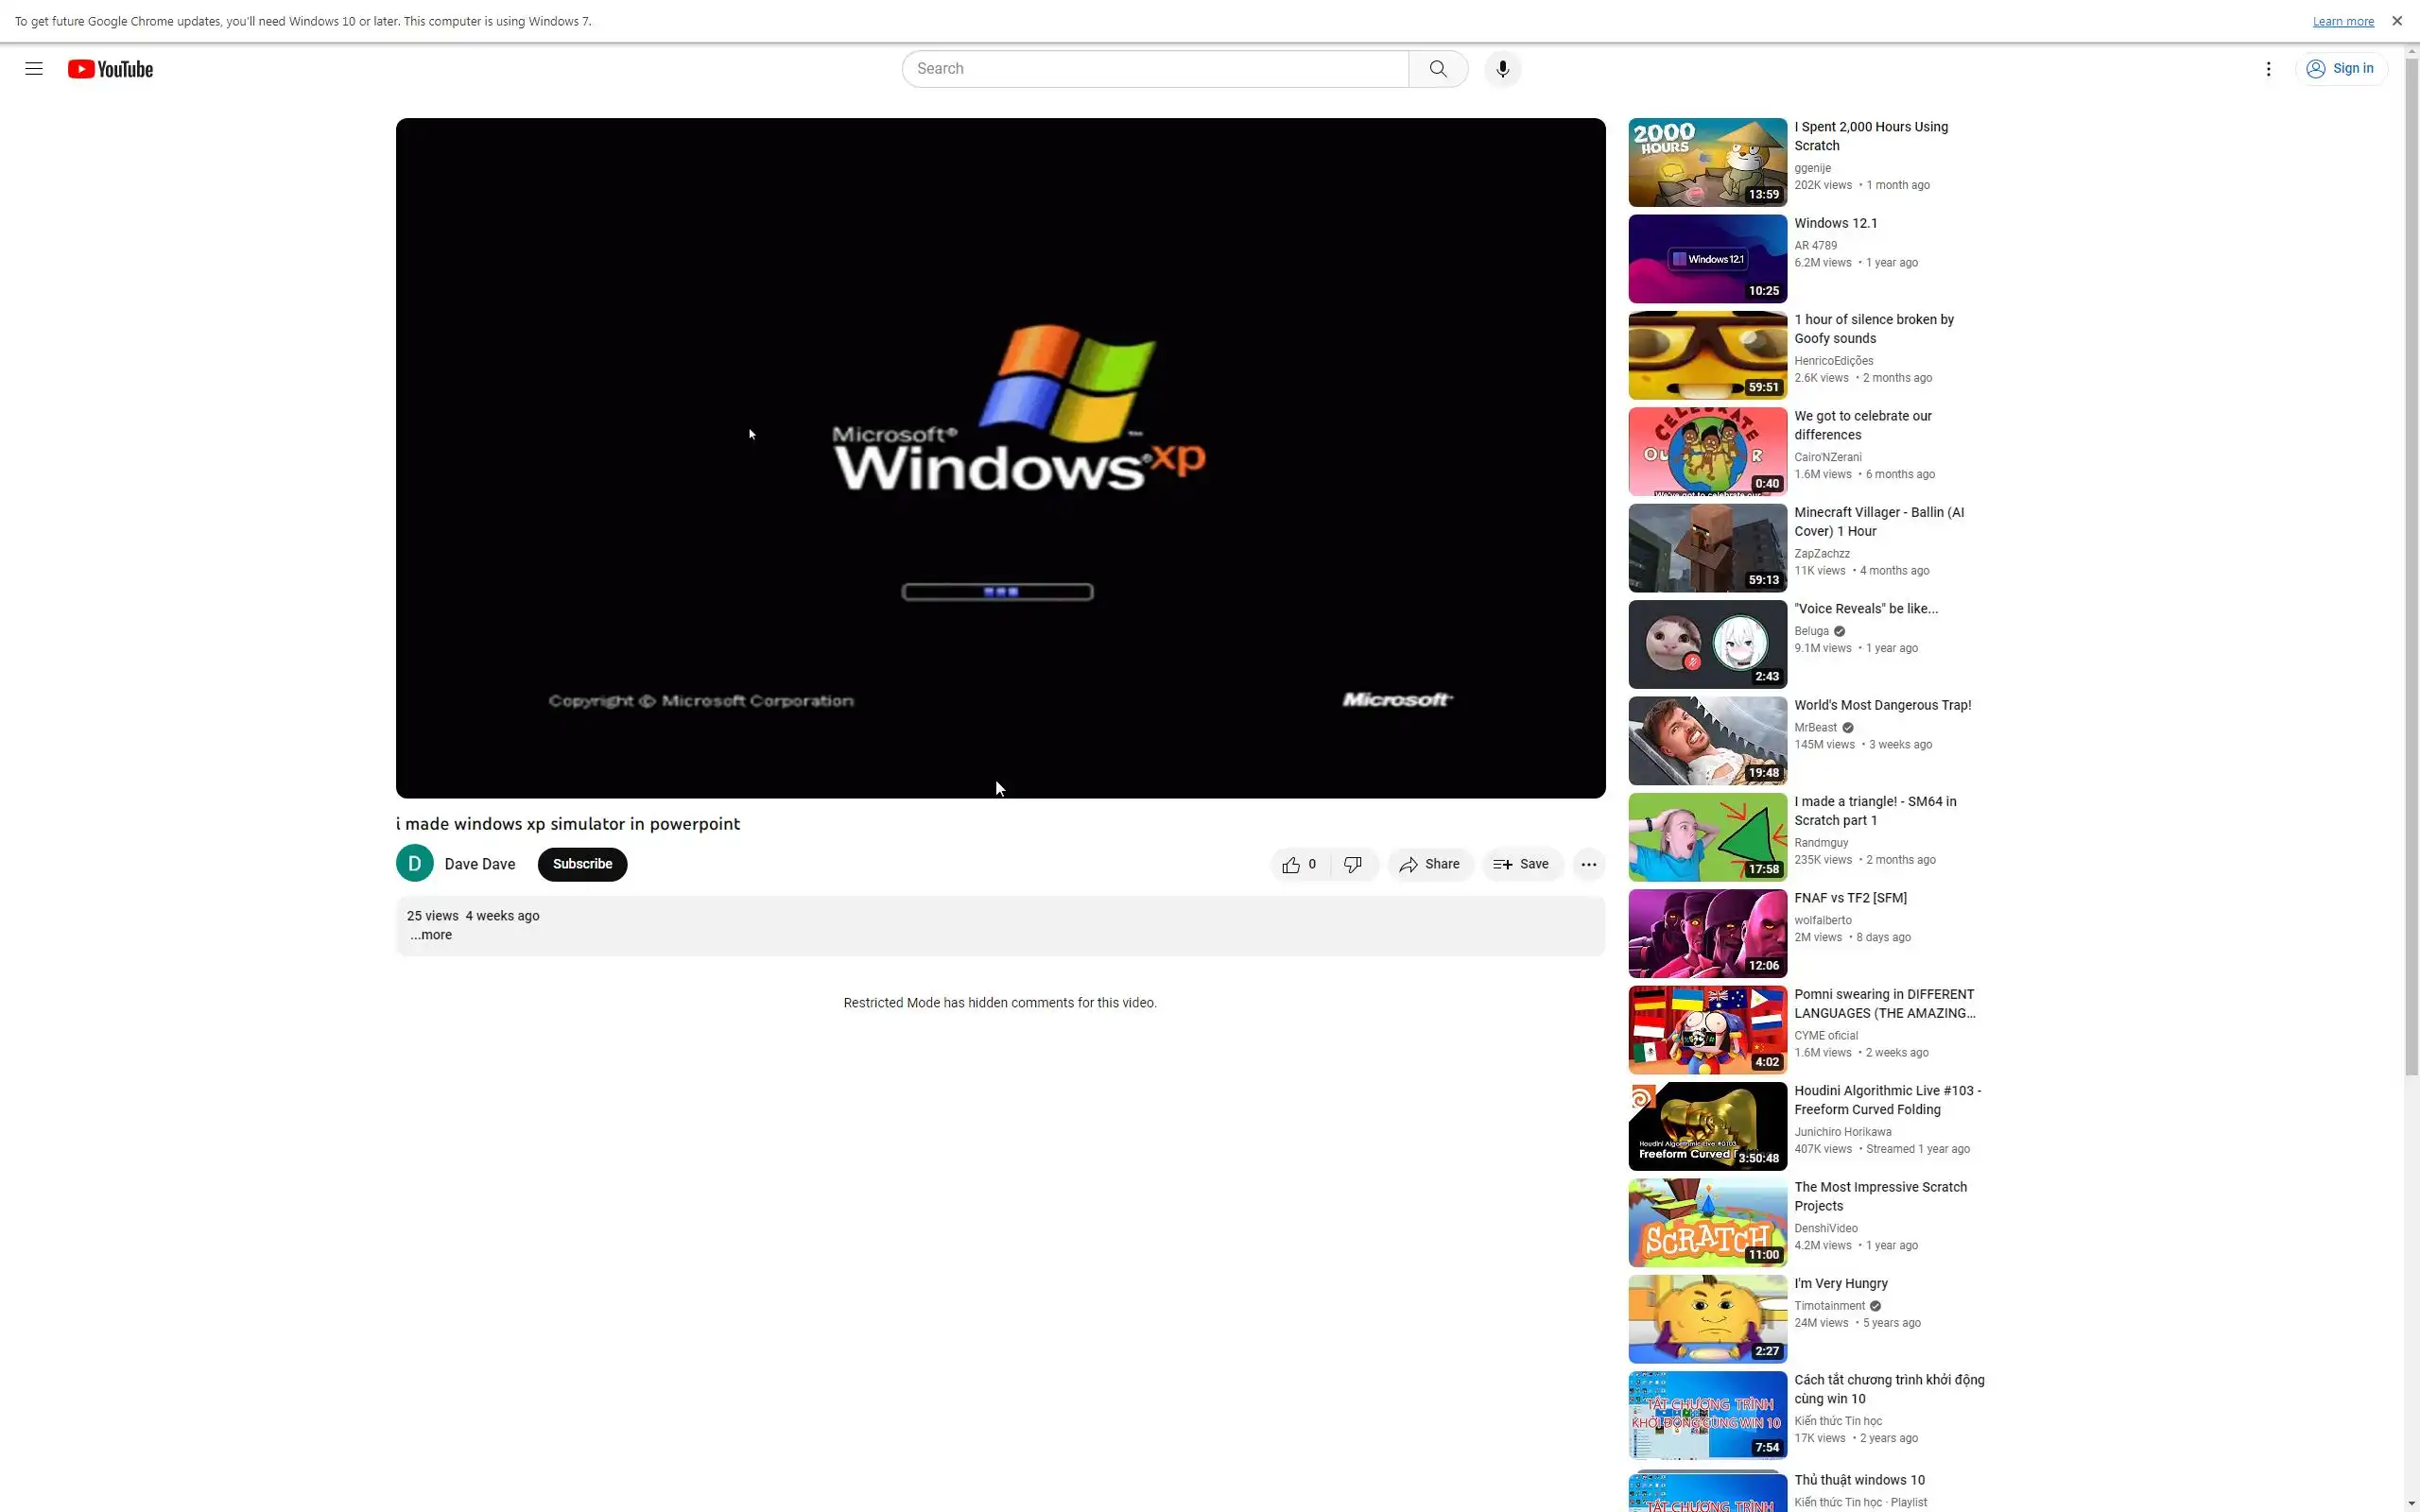Expand description with ...more
This screenshot has height=1512, width=2420.
click(x=431, y=935)
